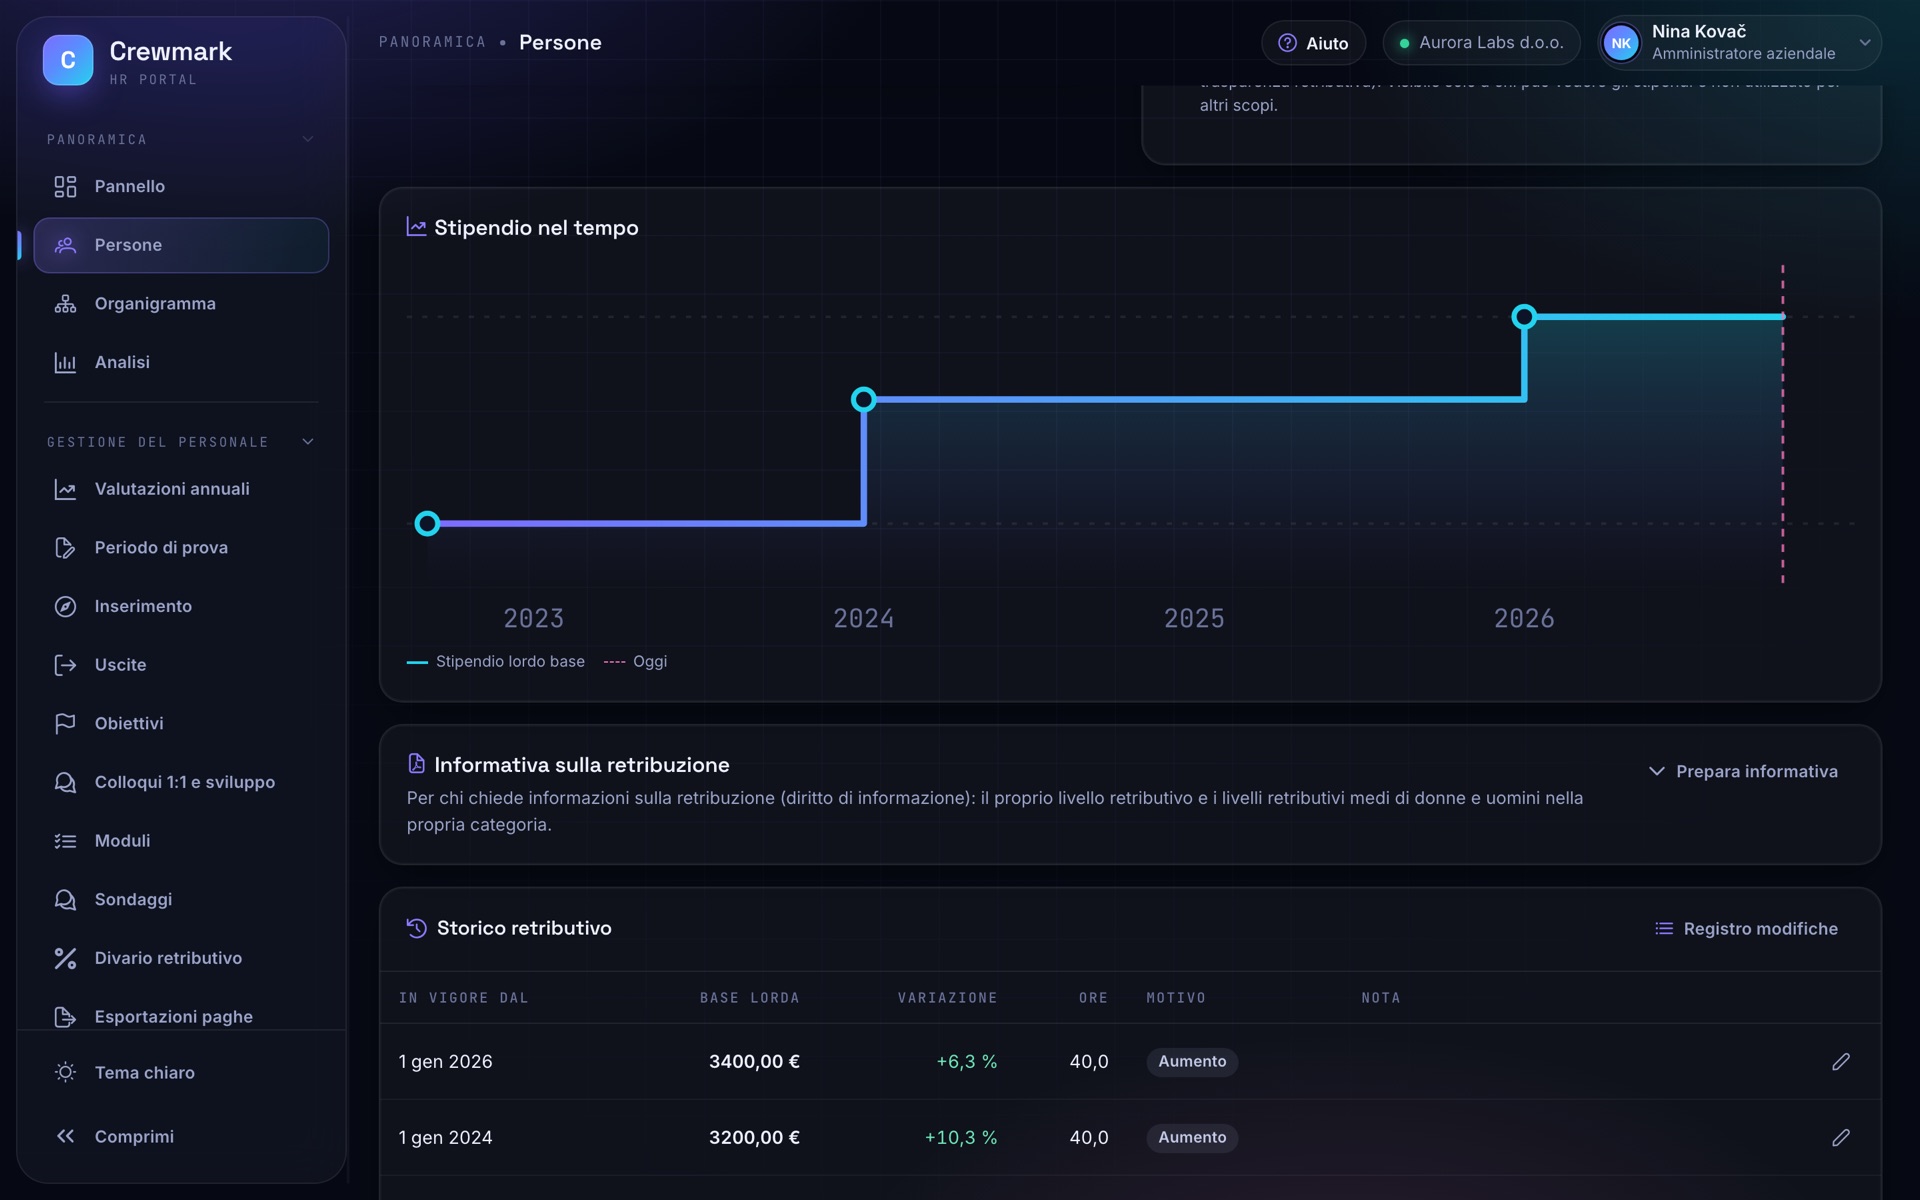This screenshot has height=1200, width=1920.
Task: Select Persone in the sidebar
Action: (181, 245)
